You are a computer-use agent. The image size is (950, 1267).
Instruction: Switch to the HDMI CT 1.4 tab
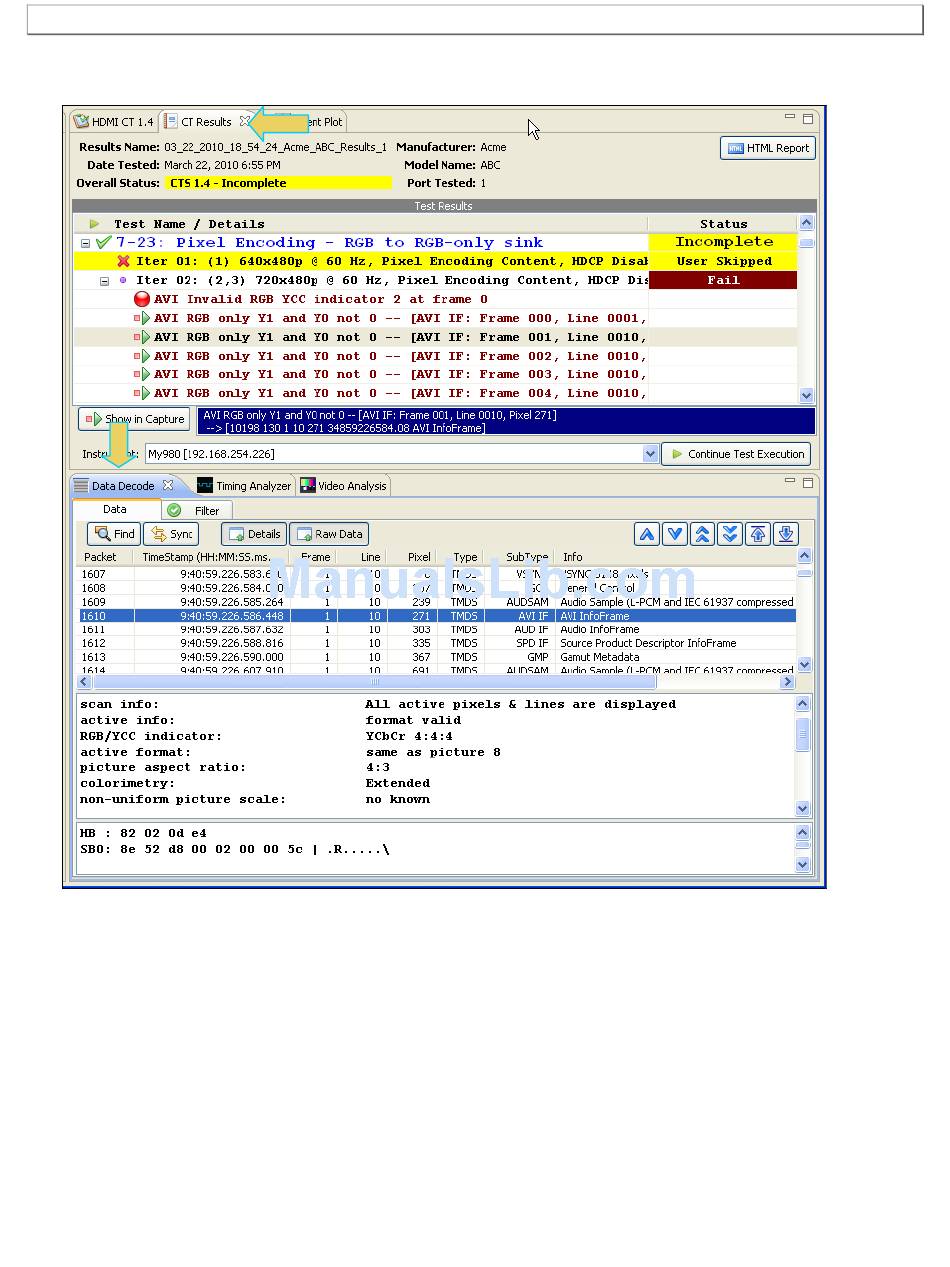tap(114, 122)
